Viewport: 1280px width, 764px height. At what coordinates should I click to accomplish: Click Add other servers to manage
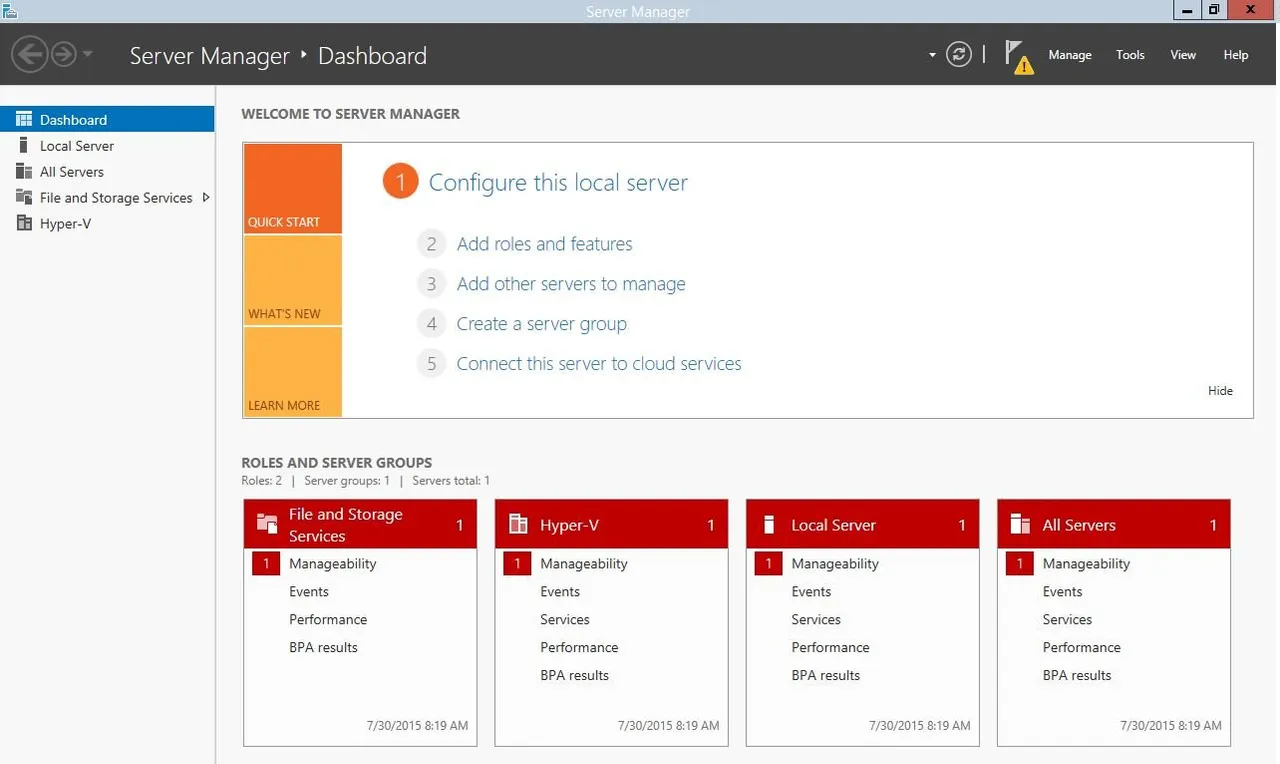point(571,284)
